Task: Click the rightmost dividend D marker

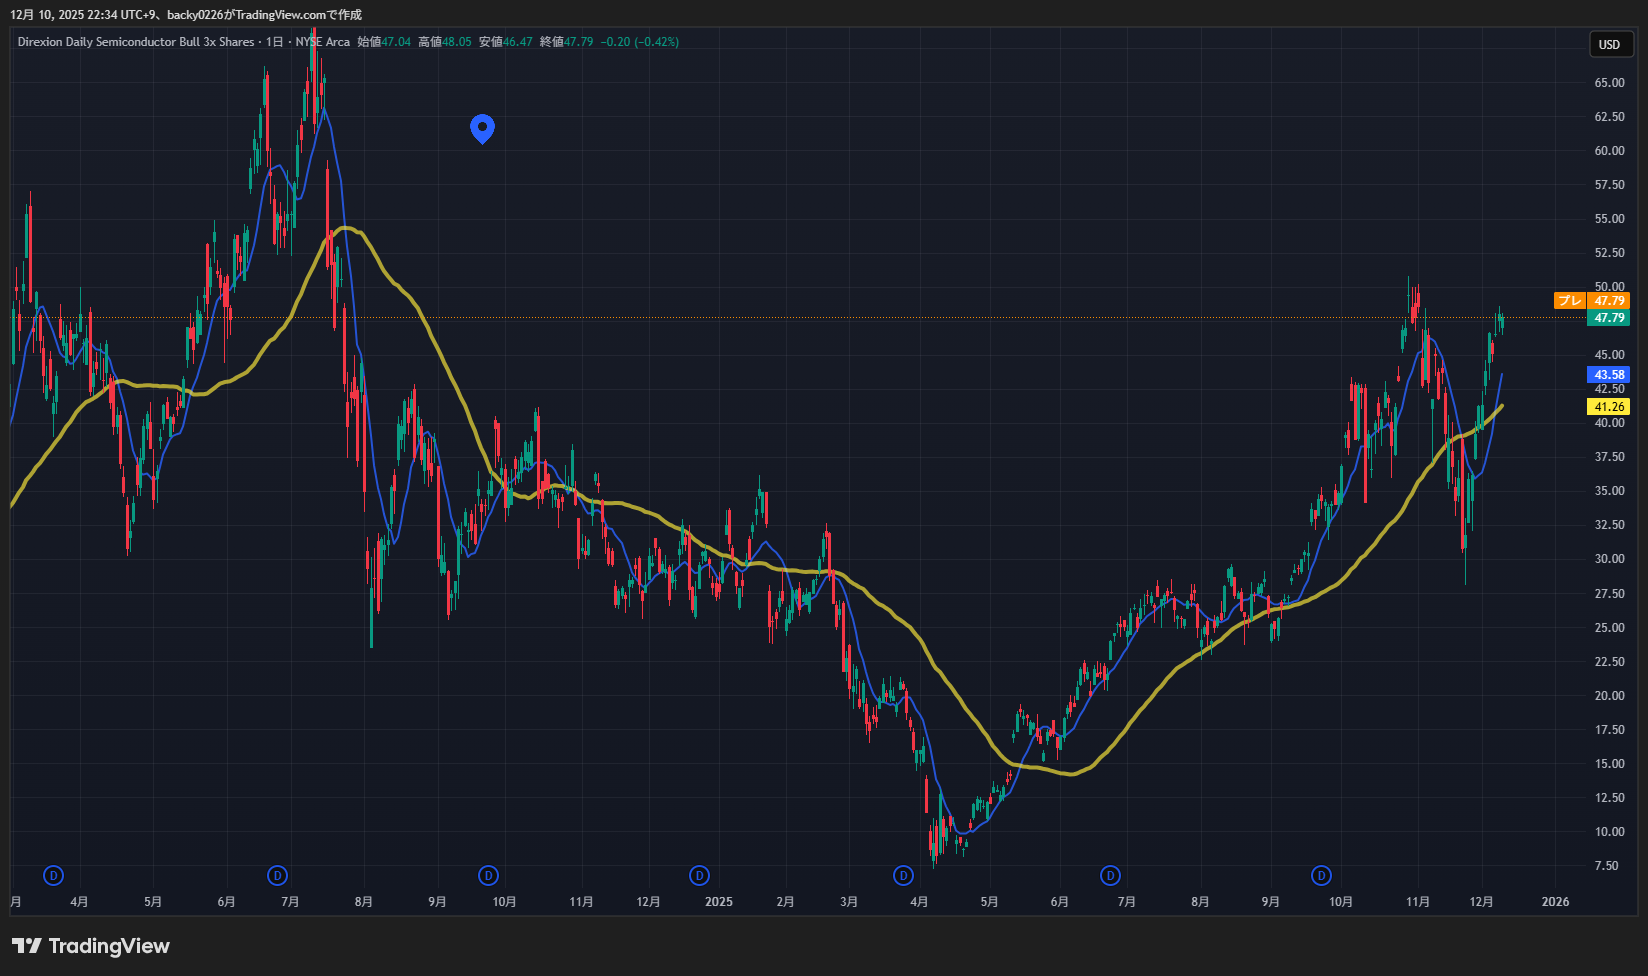Action: pyautogui.click(x=1321, y=876)
